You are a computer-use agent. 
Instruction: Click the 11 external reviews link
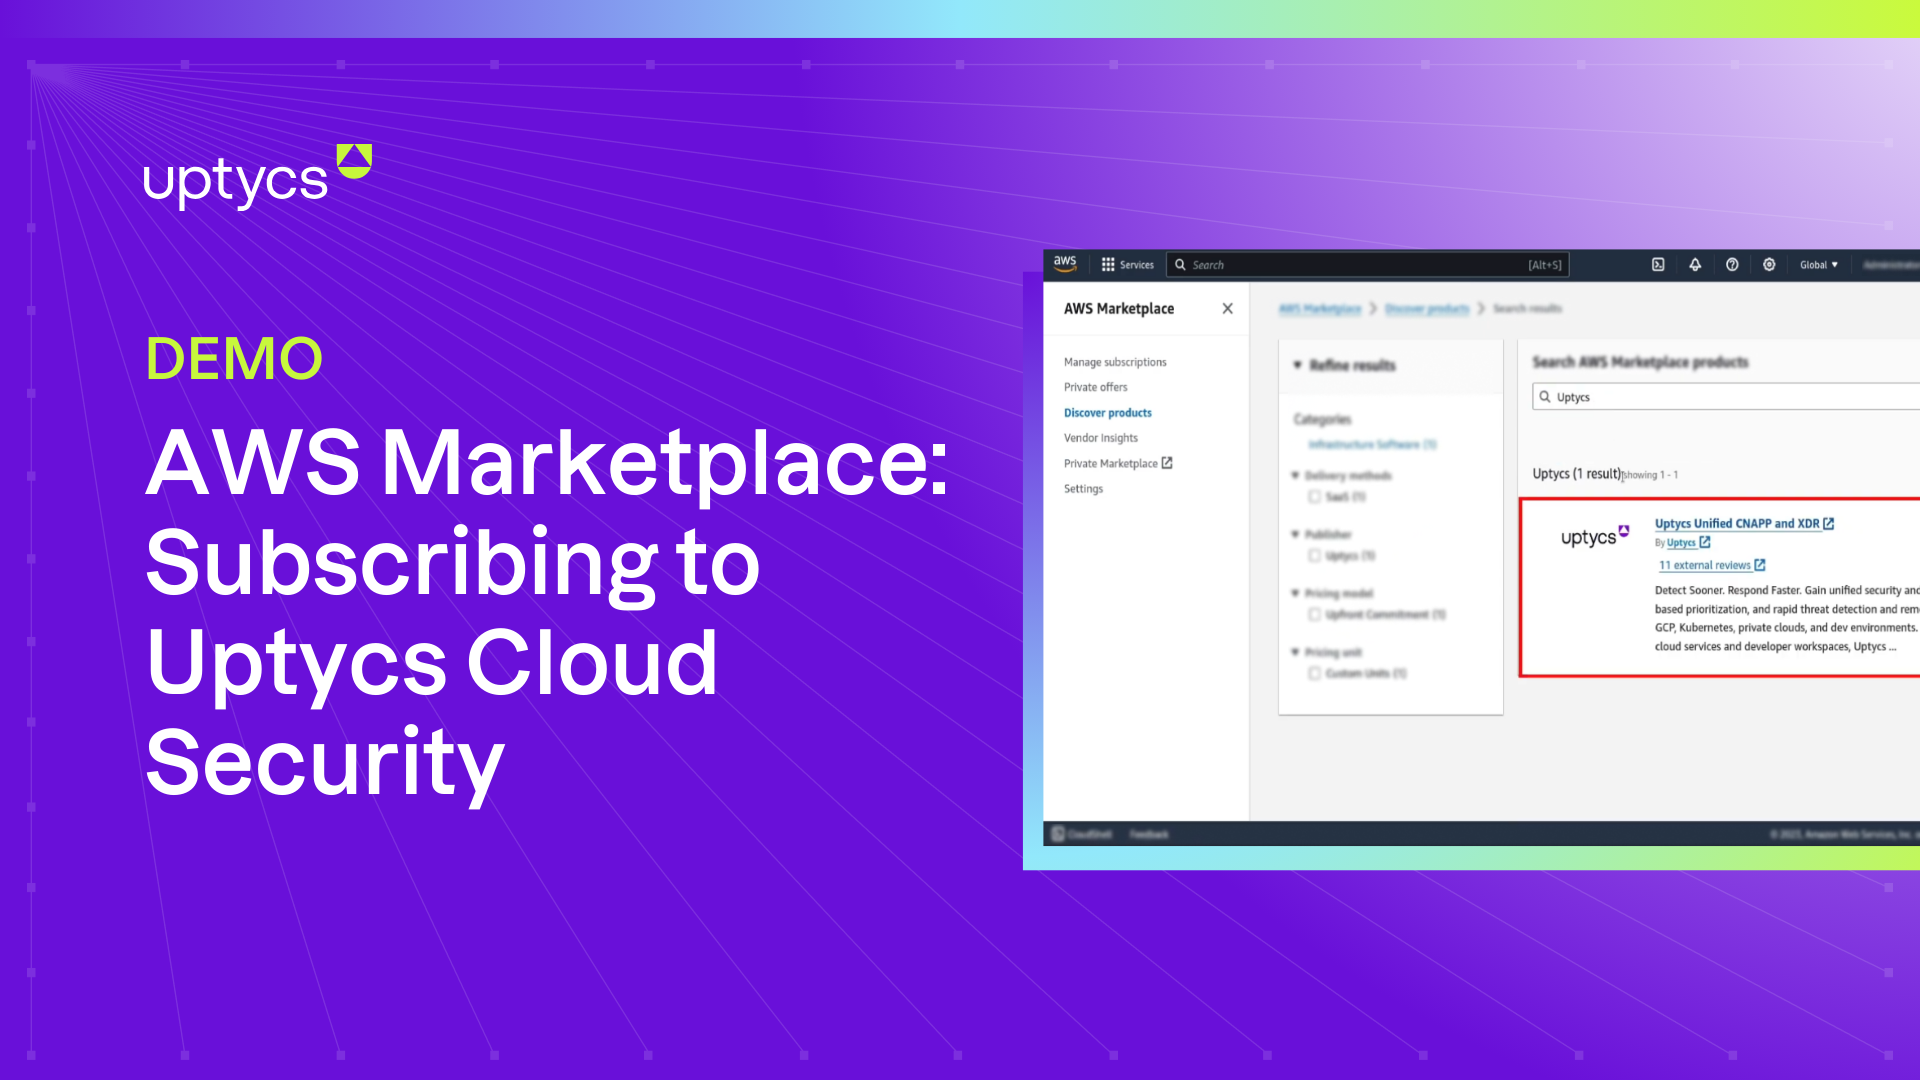(1706, 566)
